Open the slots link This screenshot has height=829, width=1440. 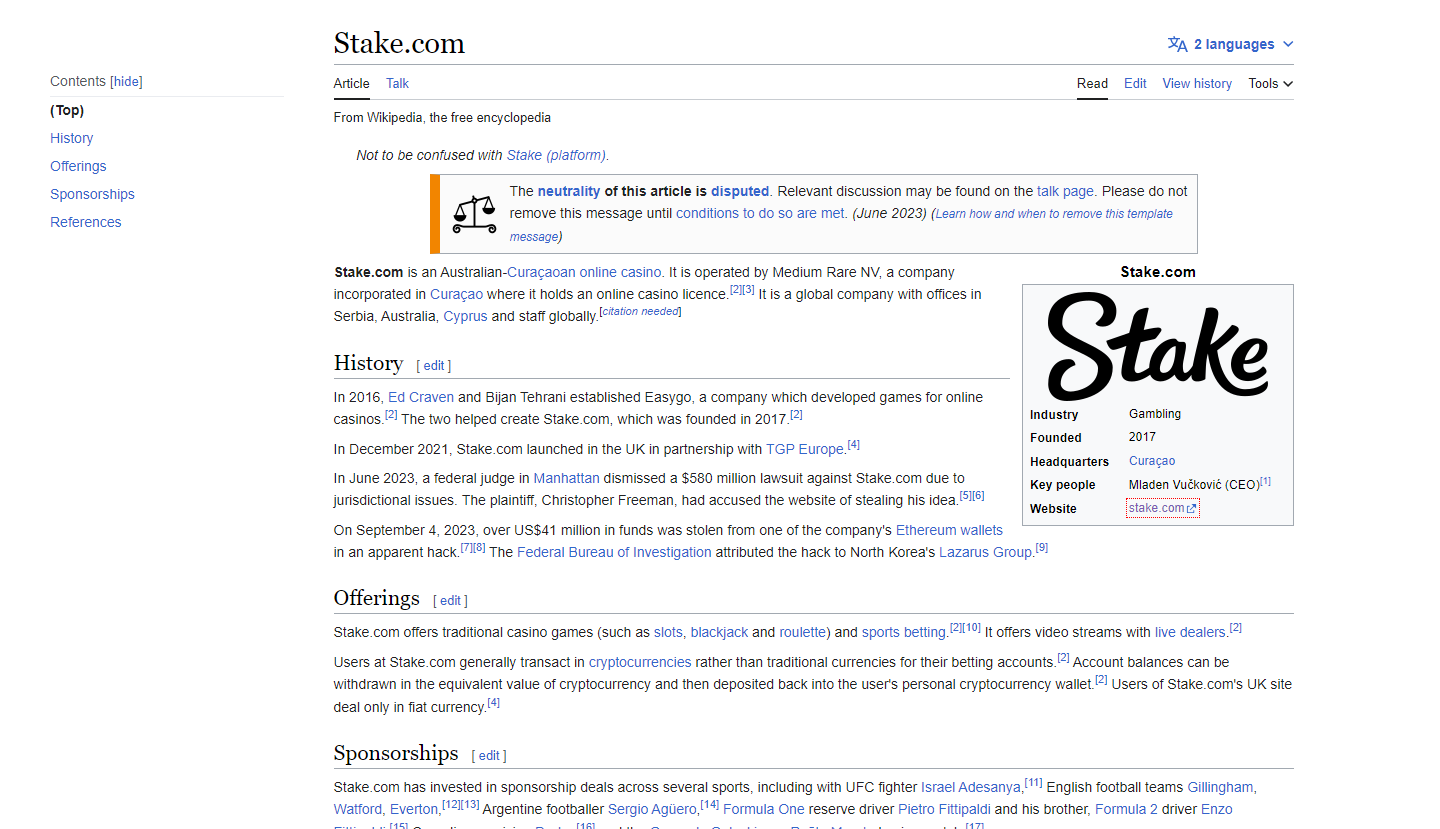pyautogui.click(x=668, y=632)
